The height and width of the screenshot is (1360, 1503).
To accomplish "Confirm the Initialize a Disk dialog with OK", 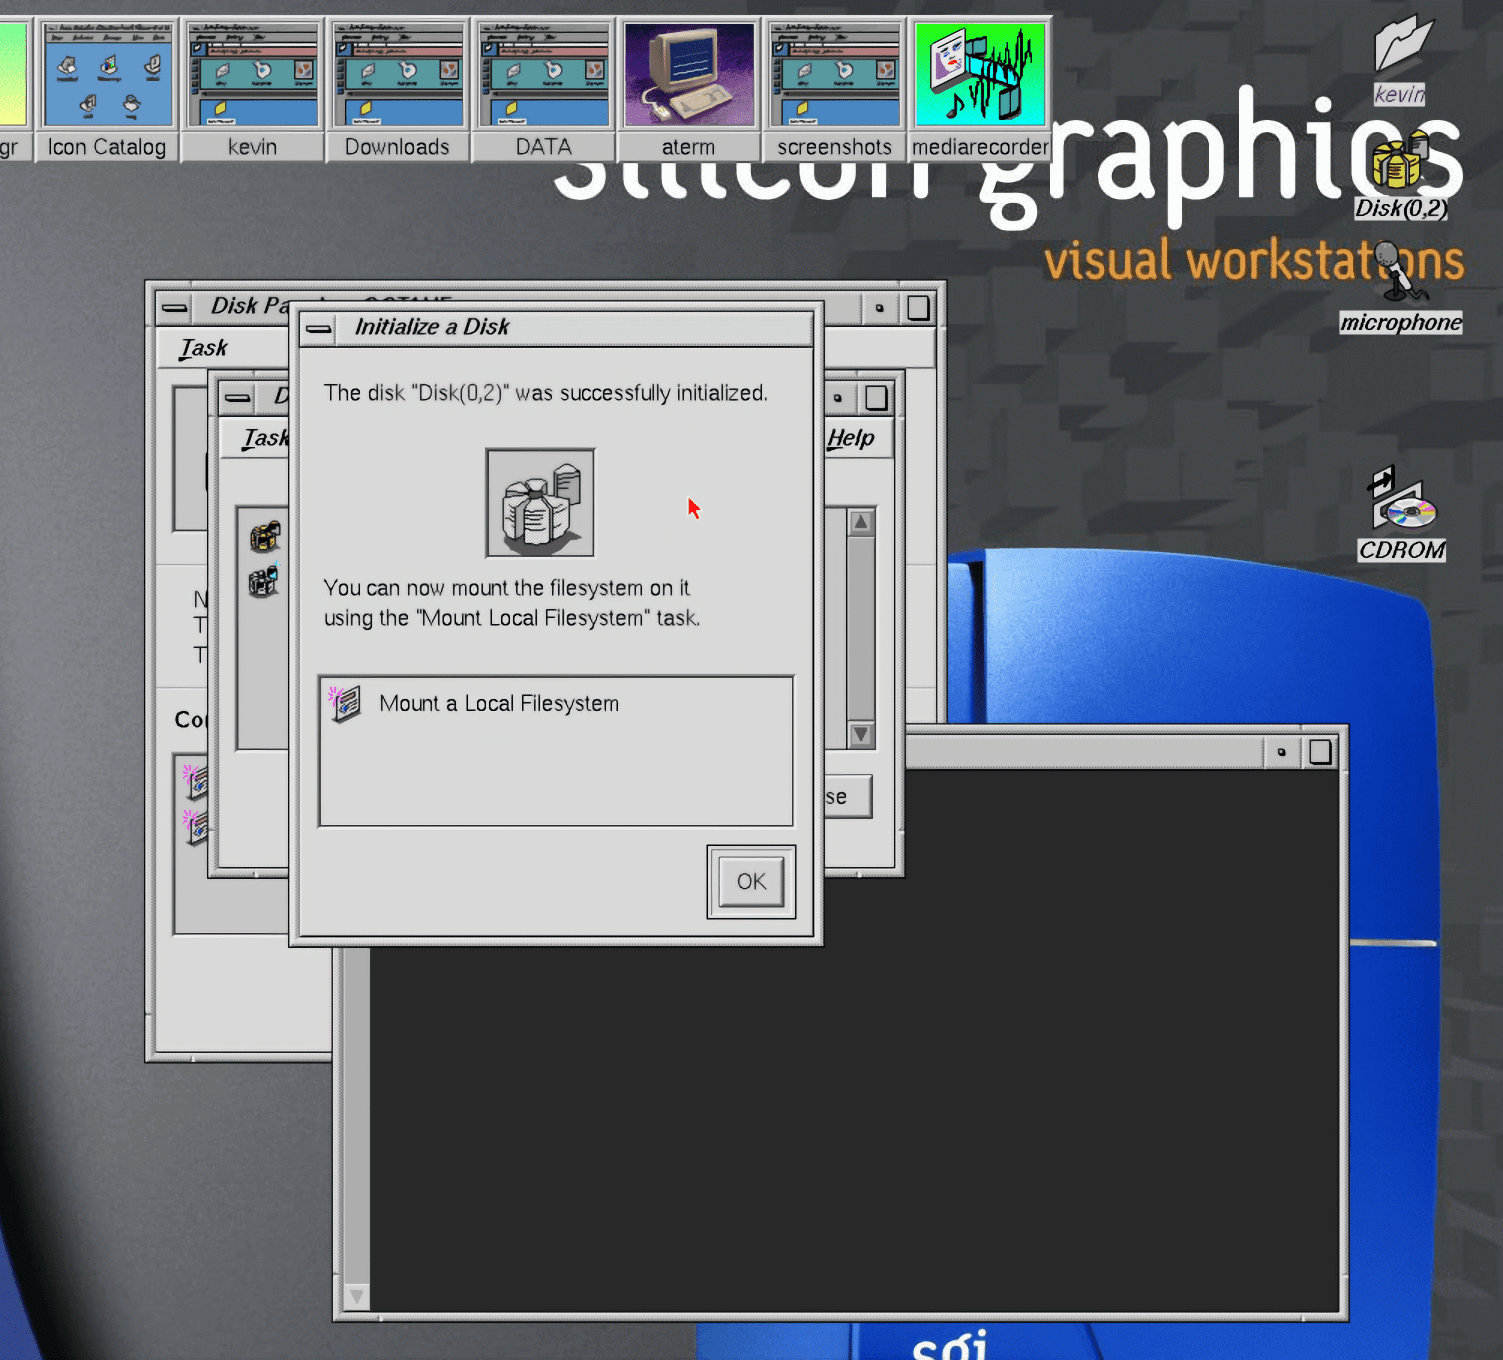I will coord(751,881).
